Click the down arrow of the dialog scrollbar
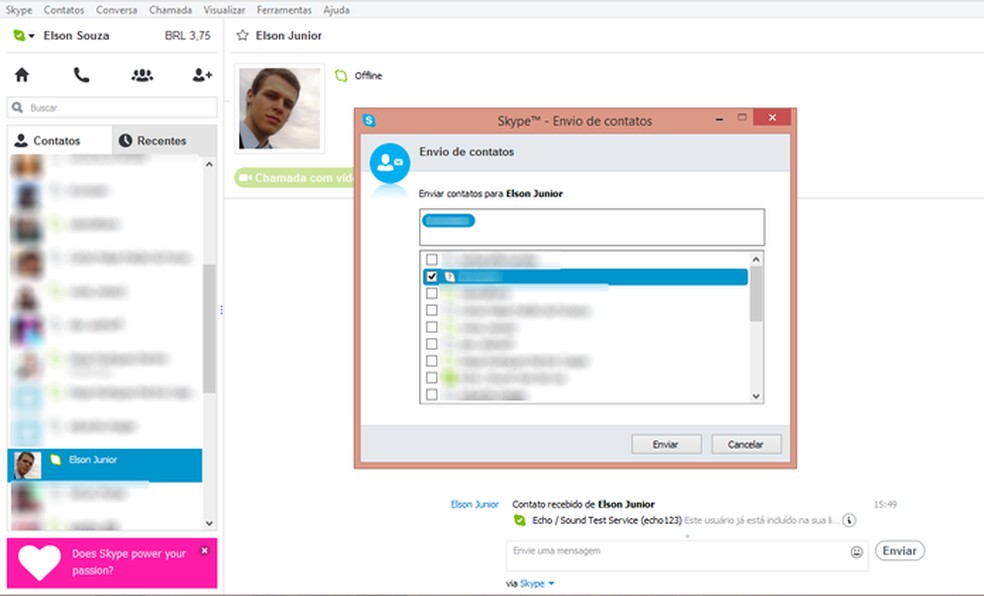 tap(755, 396)
